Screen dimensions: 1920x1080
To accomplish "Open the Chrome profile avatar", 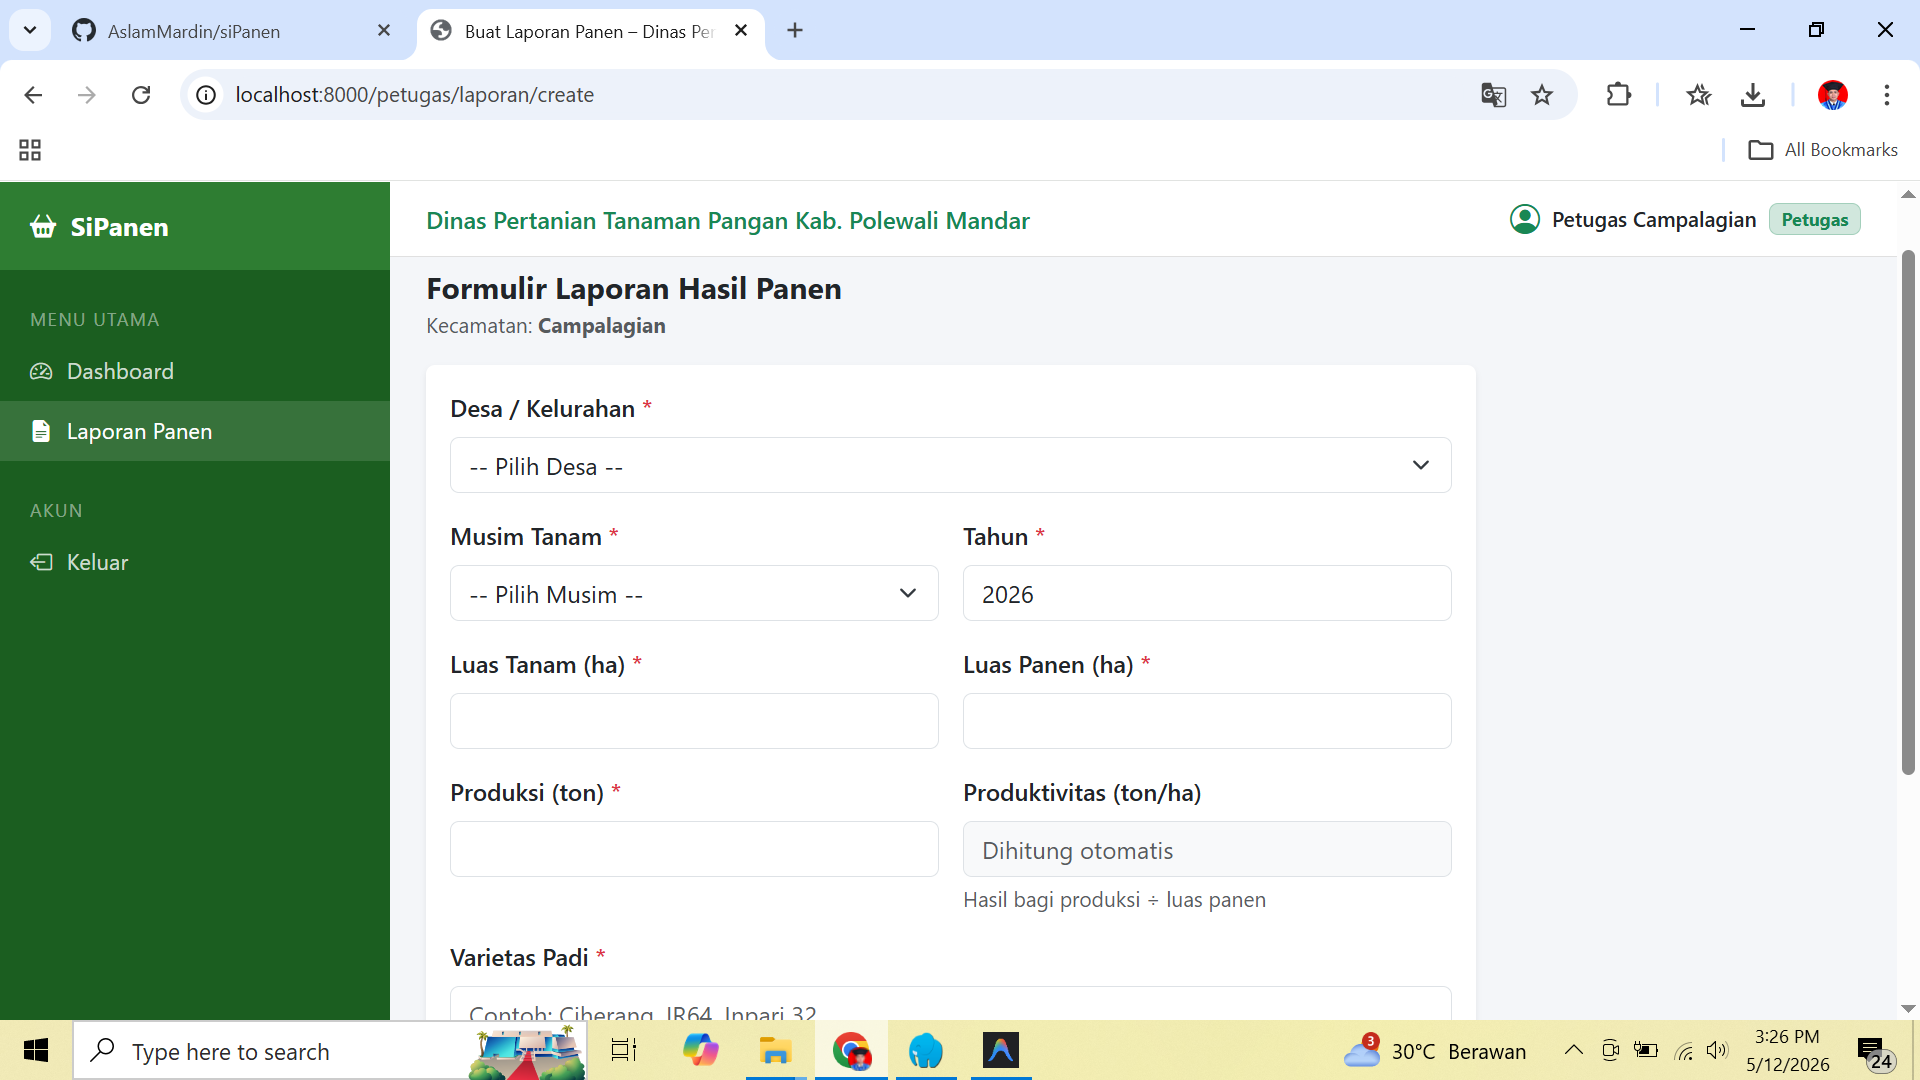I will point(1833,95).
